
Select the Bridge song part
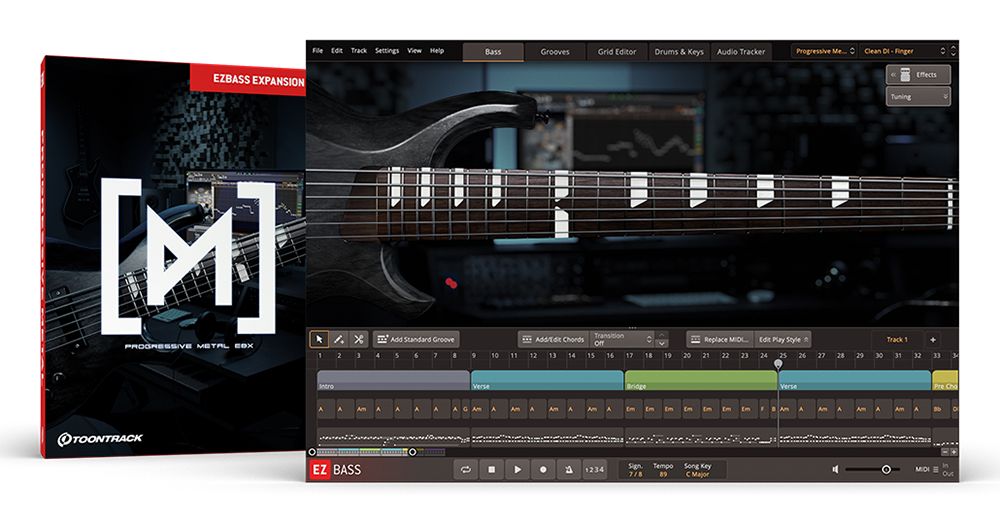701,381
